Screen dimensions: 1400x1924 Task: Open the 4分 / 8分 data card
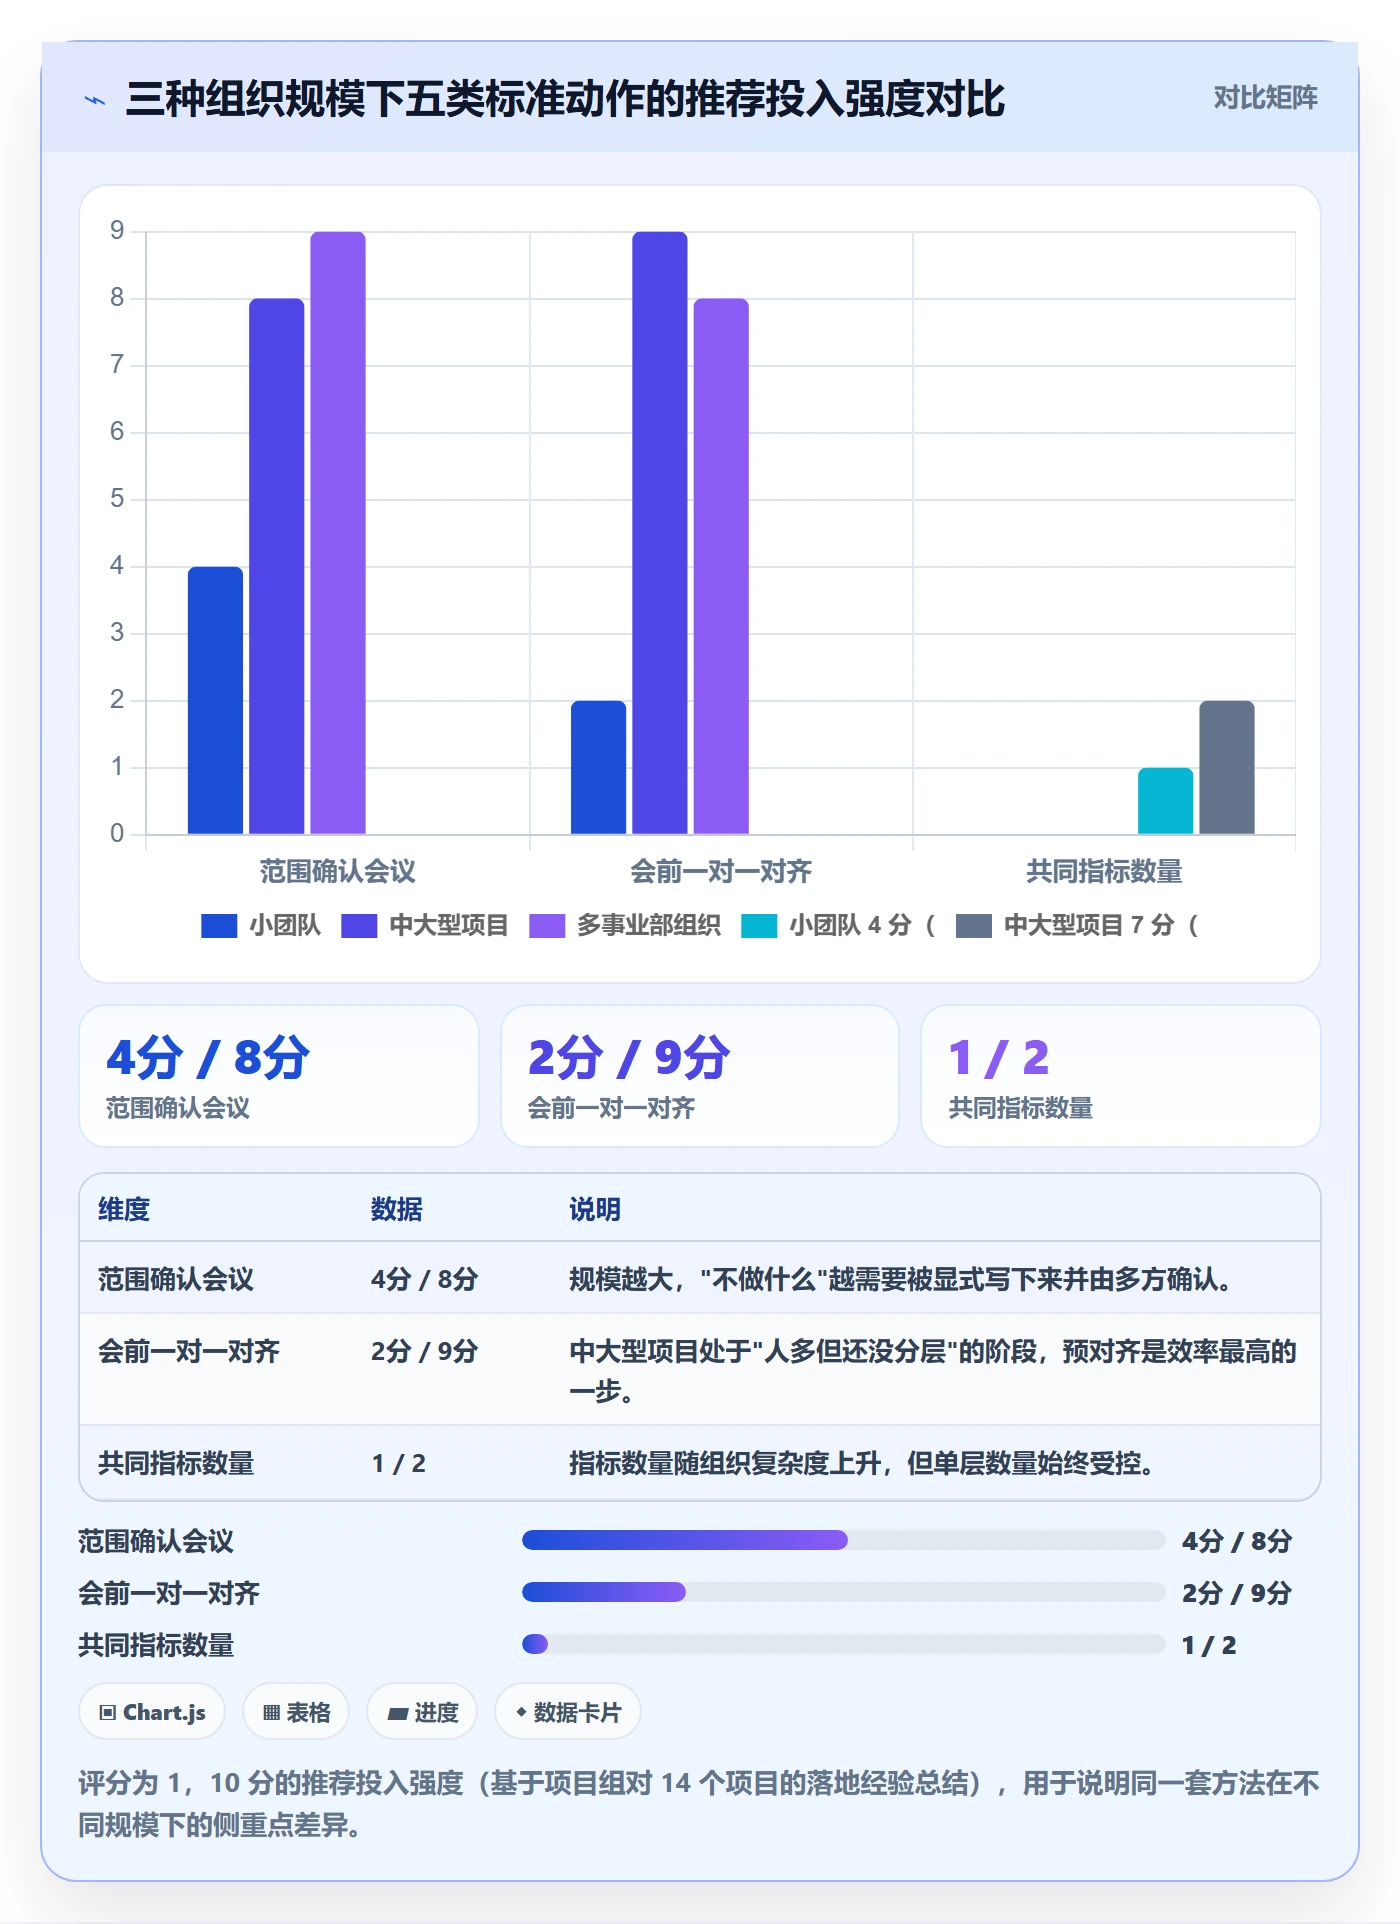pyautogui.click(x=279, y=1076)
